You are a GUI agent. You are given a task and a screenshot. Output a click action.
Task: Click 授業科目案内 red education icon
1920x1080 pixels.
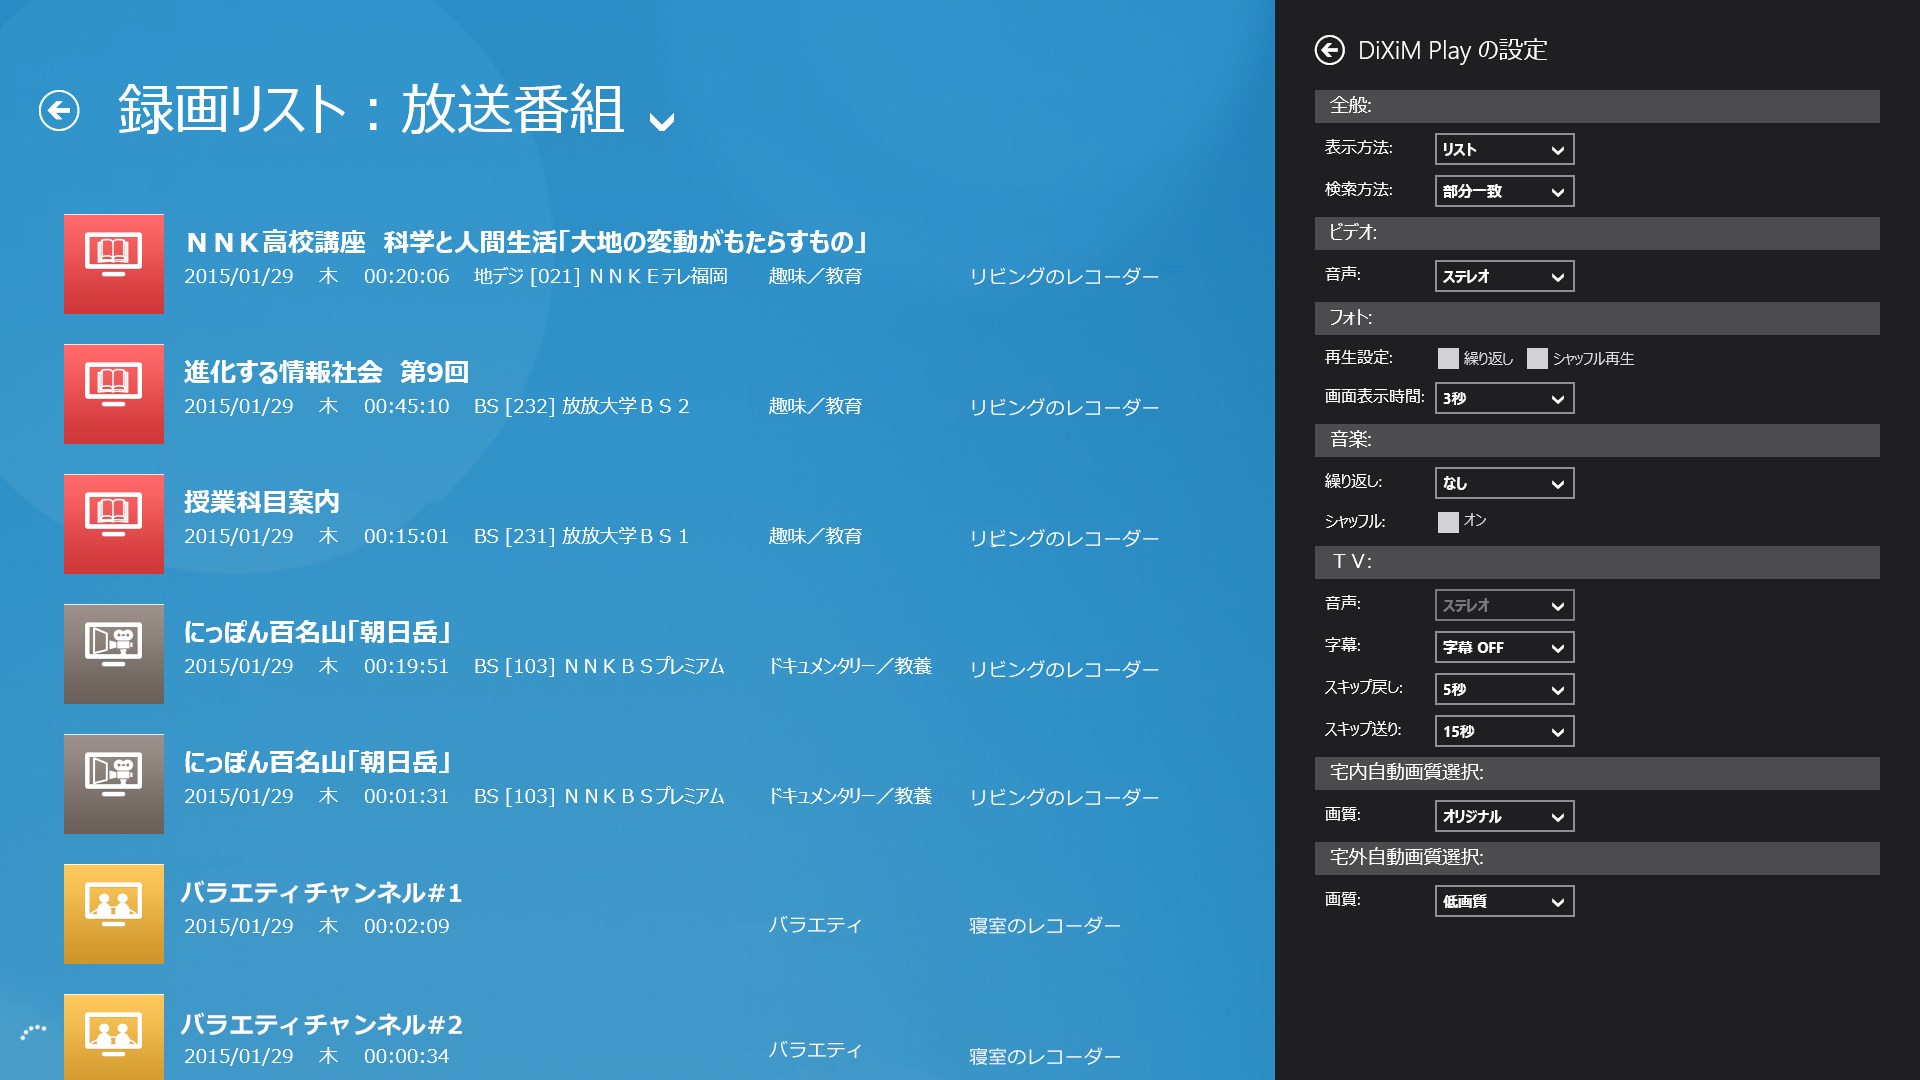(114, 524)
